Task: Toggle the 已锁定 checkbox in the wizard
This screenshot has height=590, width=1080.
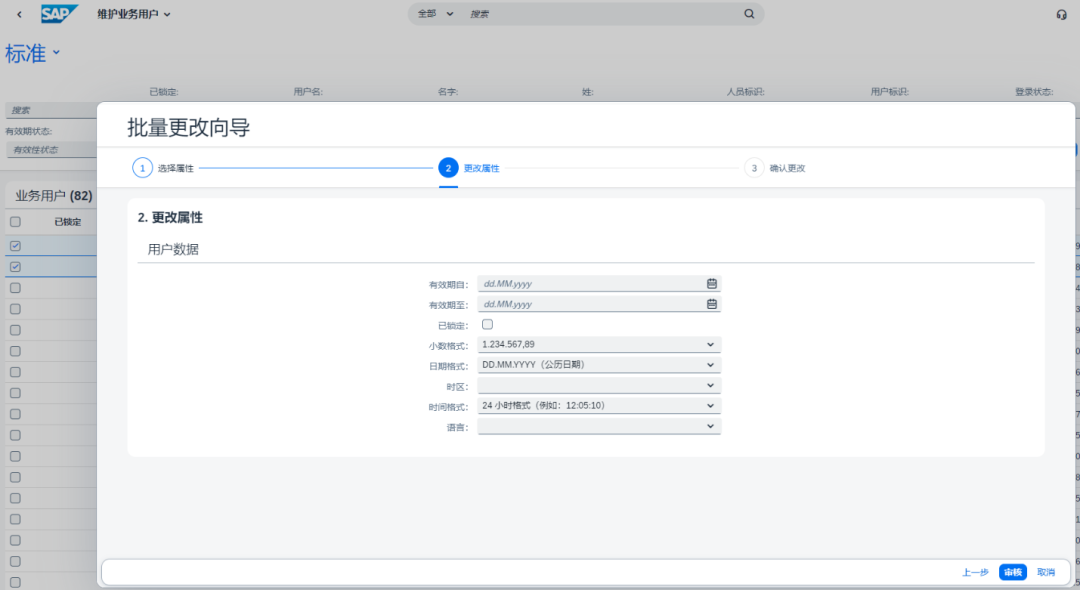Action: 487,323
